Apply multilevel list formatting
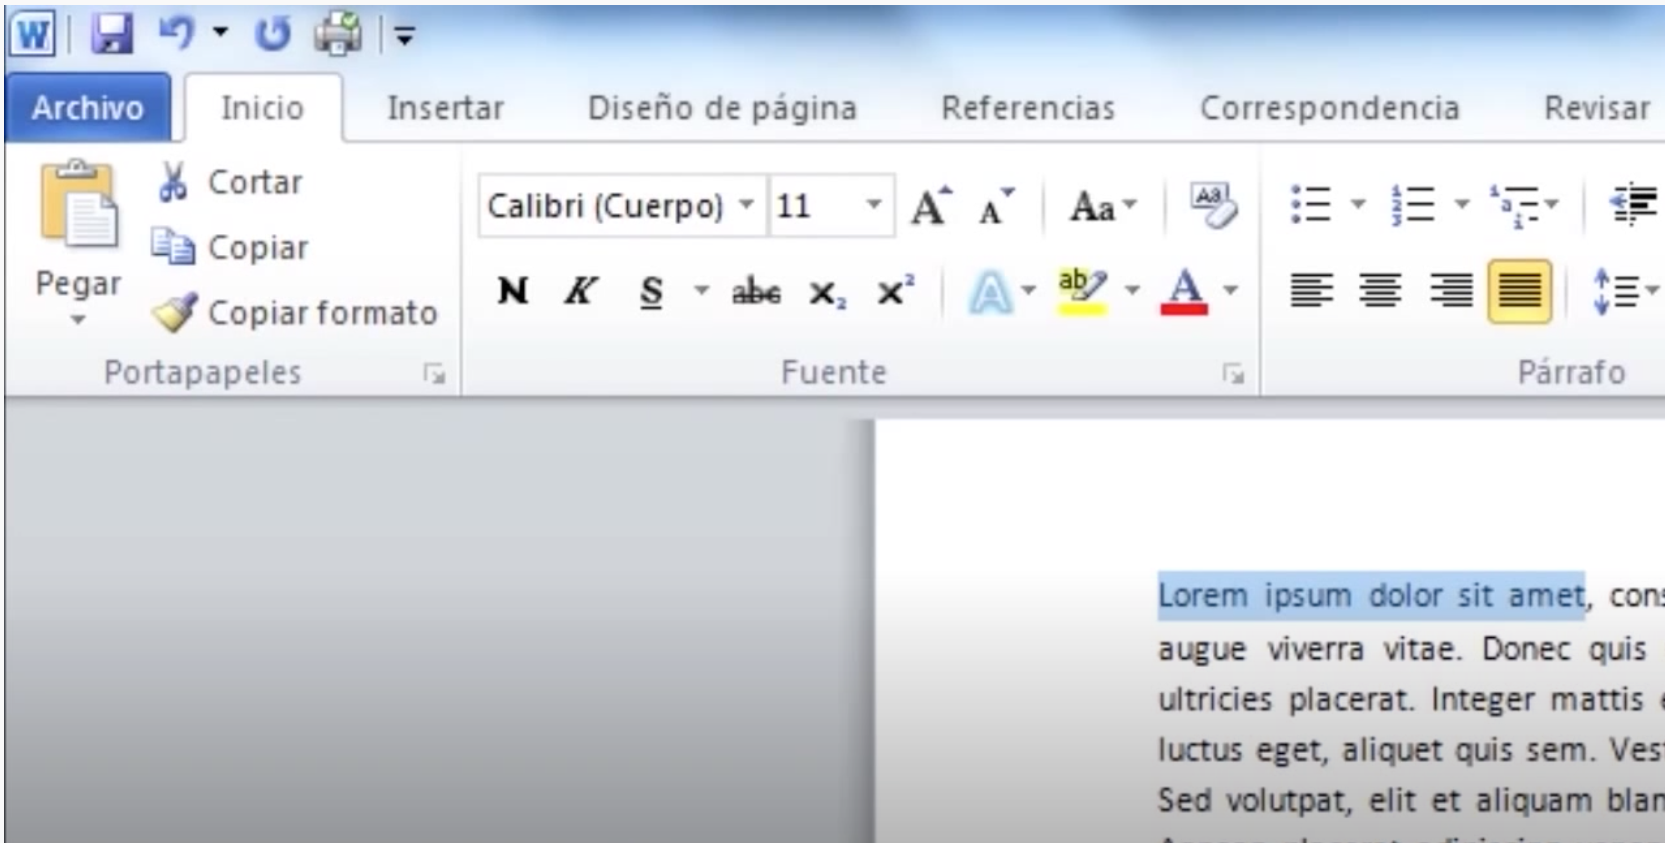 (x=1513, y=205)
